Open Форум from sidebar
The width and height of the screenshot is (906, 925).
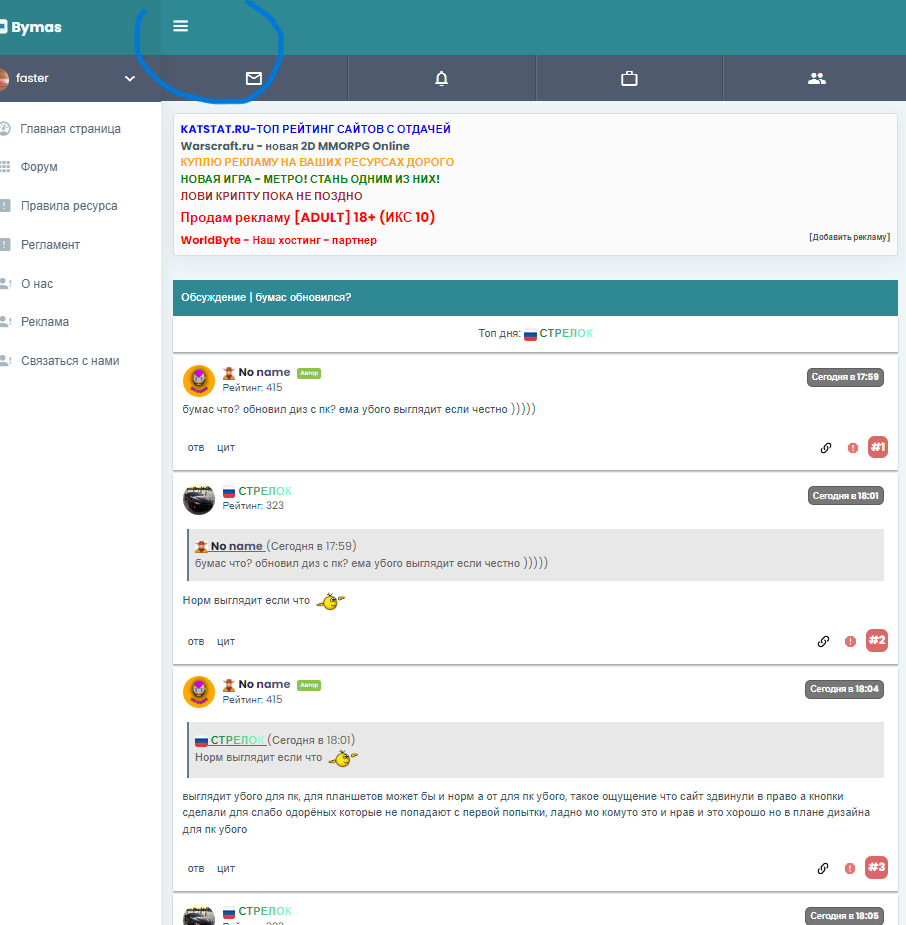(39, 167)
